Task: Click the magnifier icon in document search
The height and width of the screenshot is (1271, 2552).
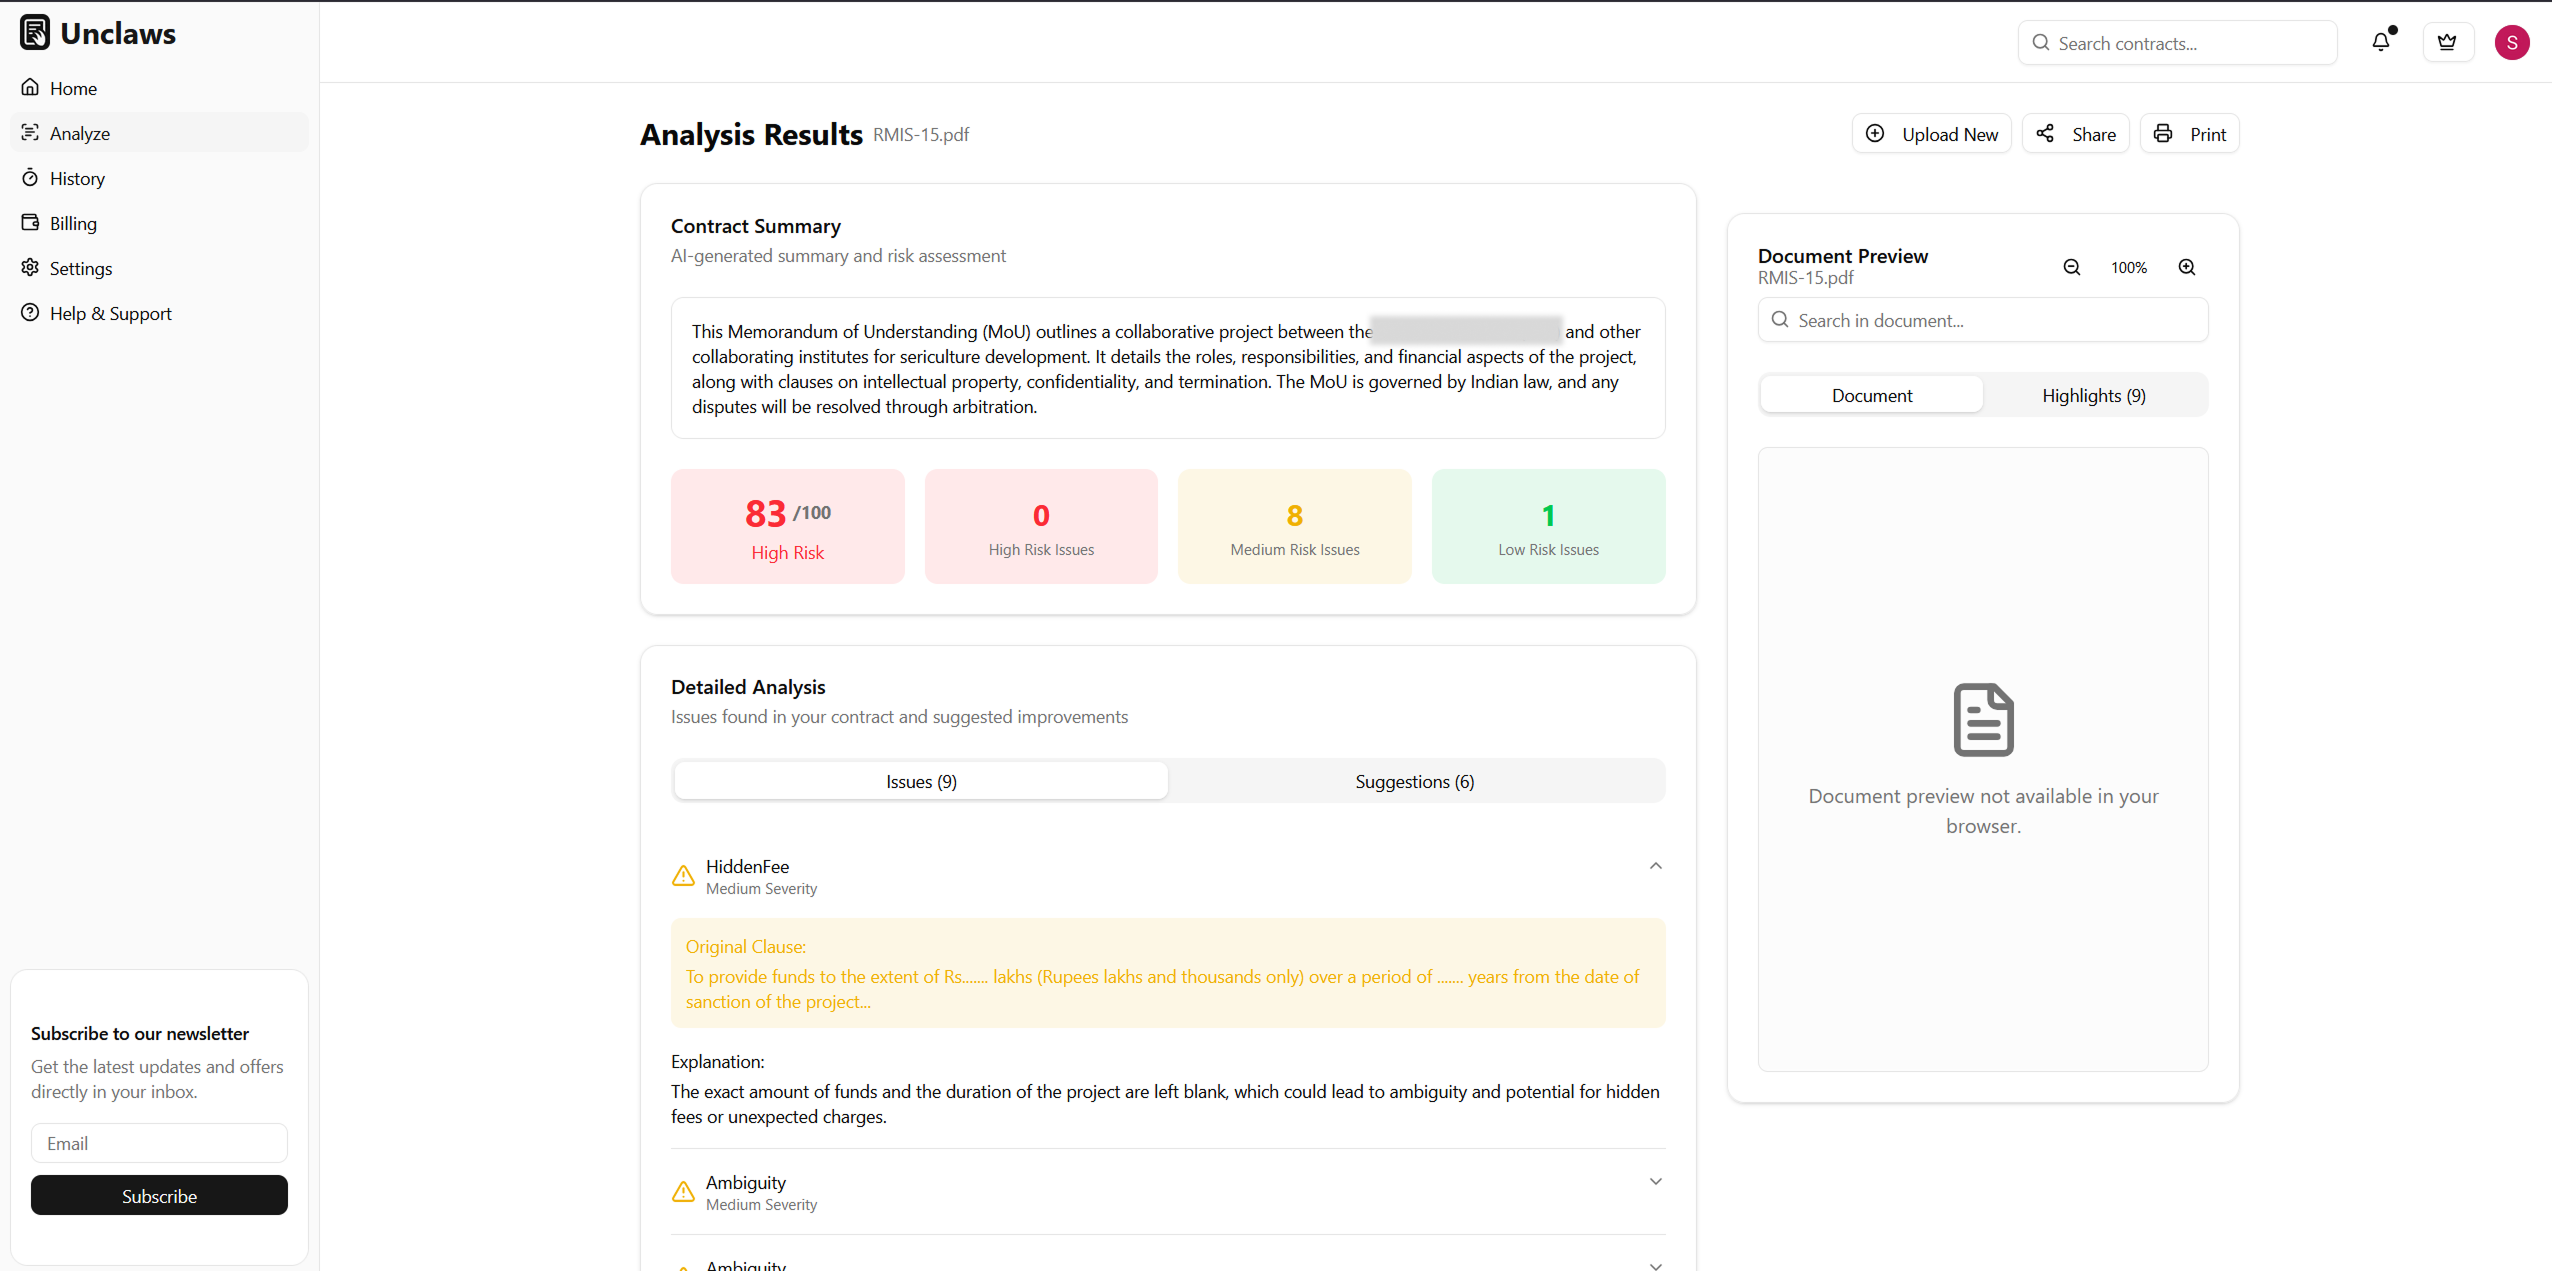Action: pyautogui.click(x=1780, y=320)
